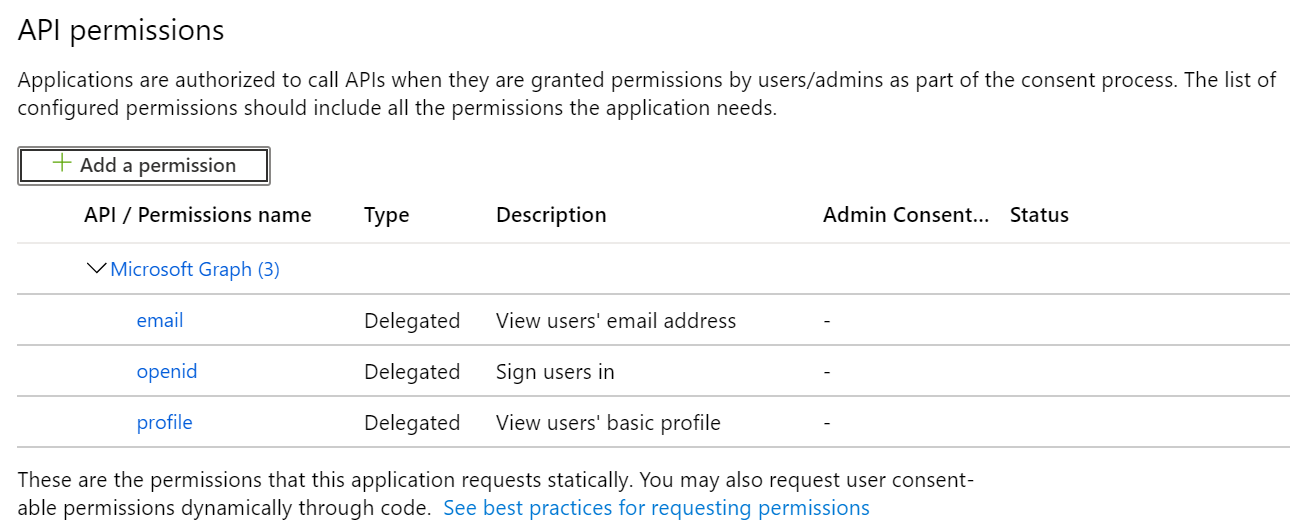
Task: Collapse the Microsoft Graph chevron
Action: point(97,269)
